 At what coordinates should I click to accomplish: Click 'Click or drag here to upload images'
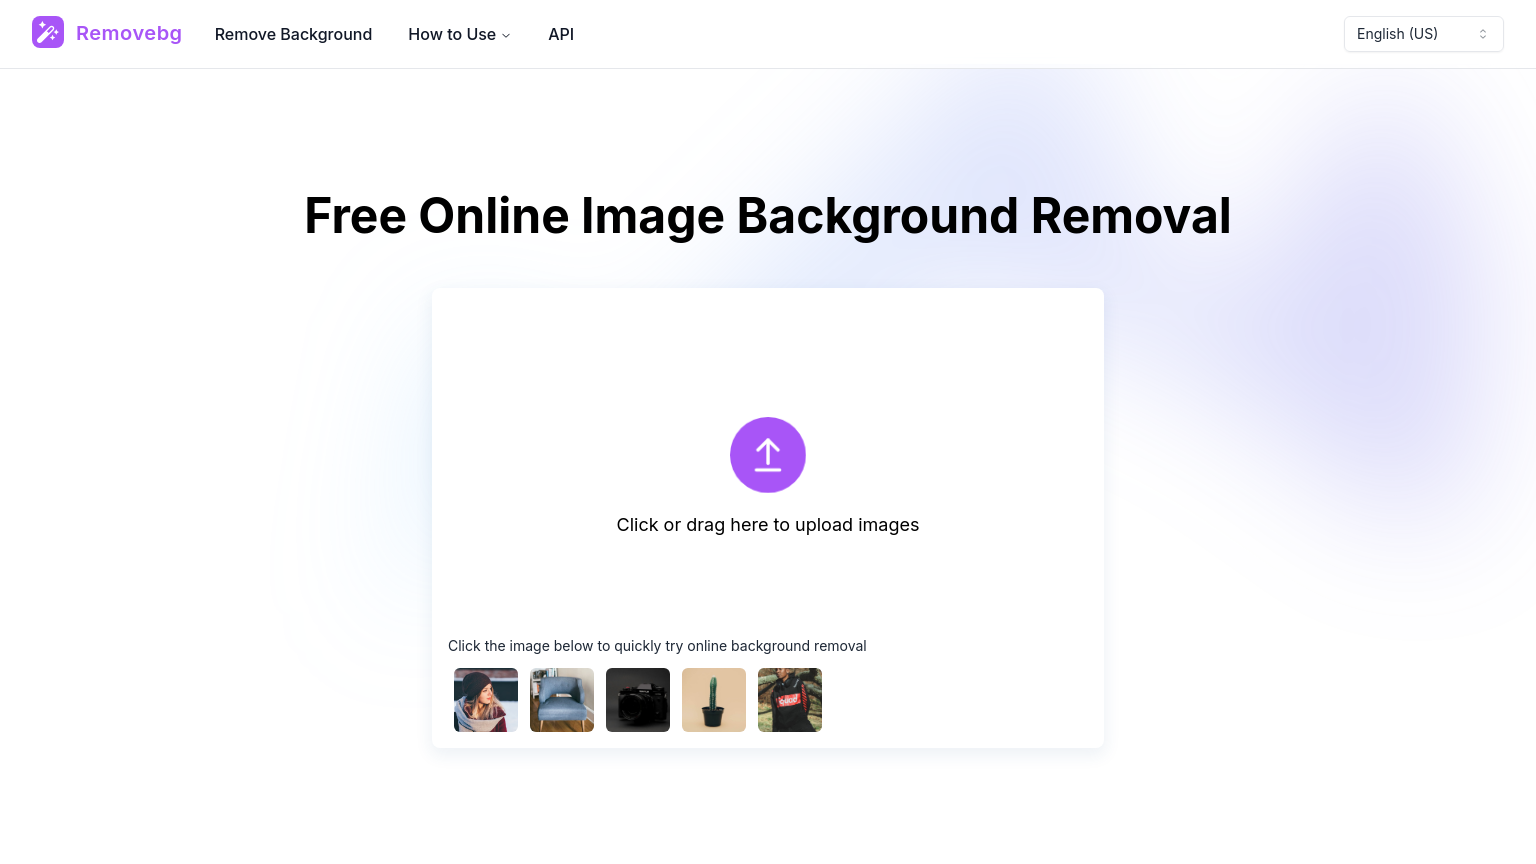click(768, 524)
